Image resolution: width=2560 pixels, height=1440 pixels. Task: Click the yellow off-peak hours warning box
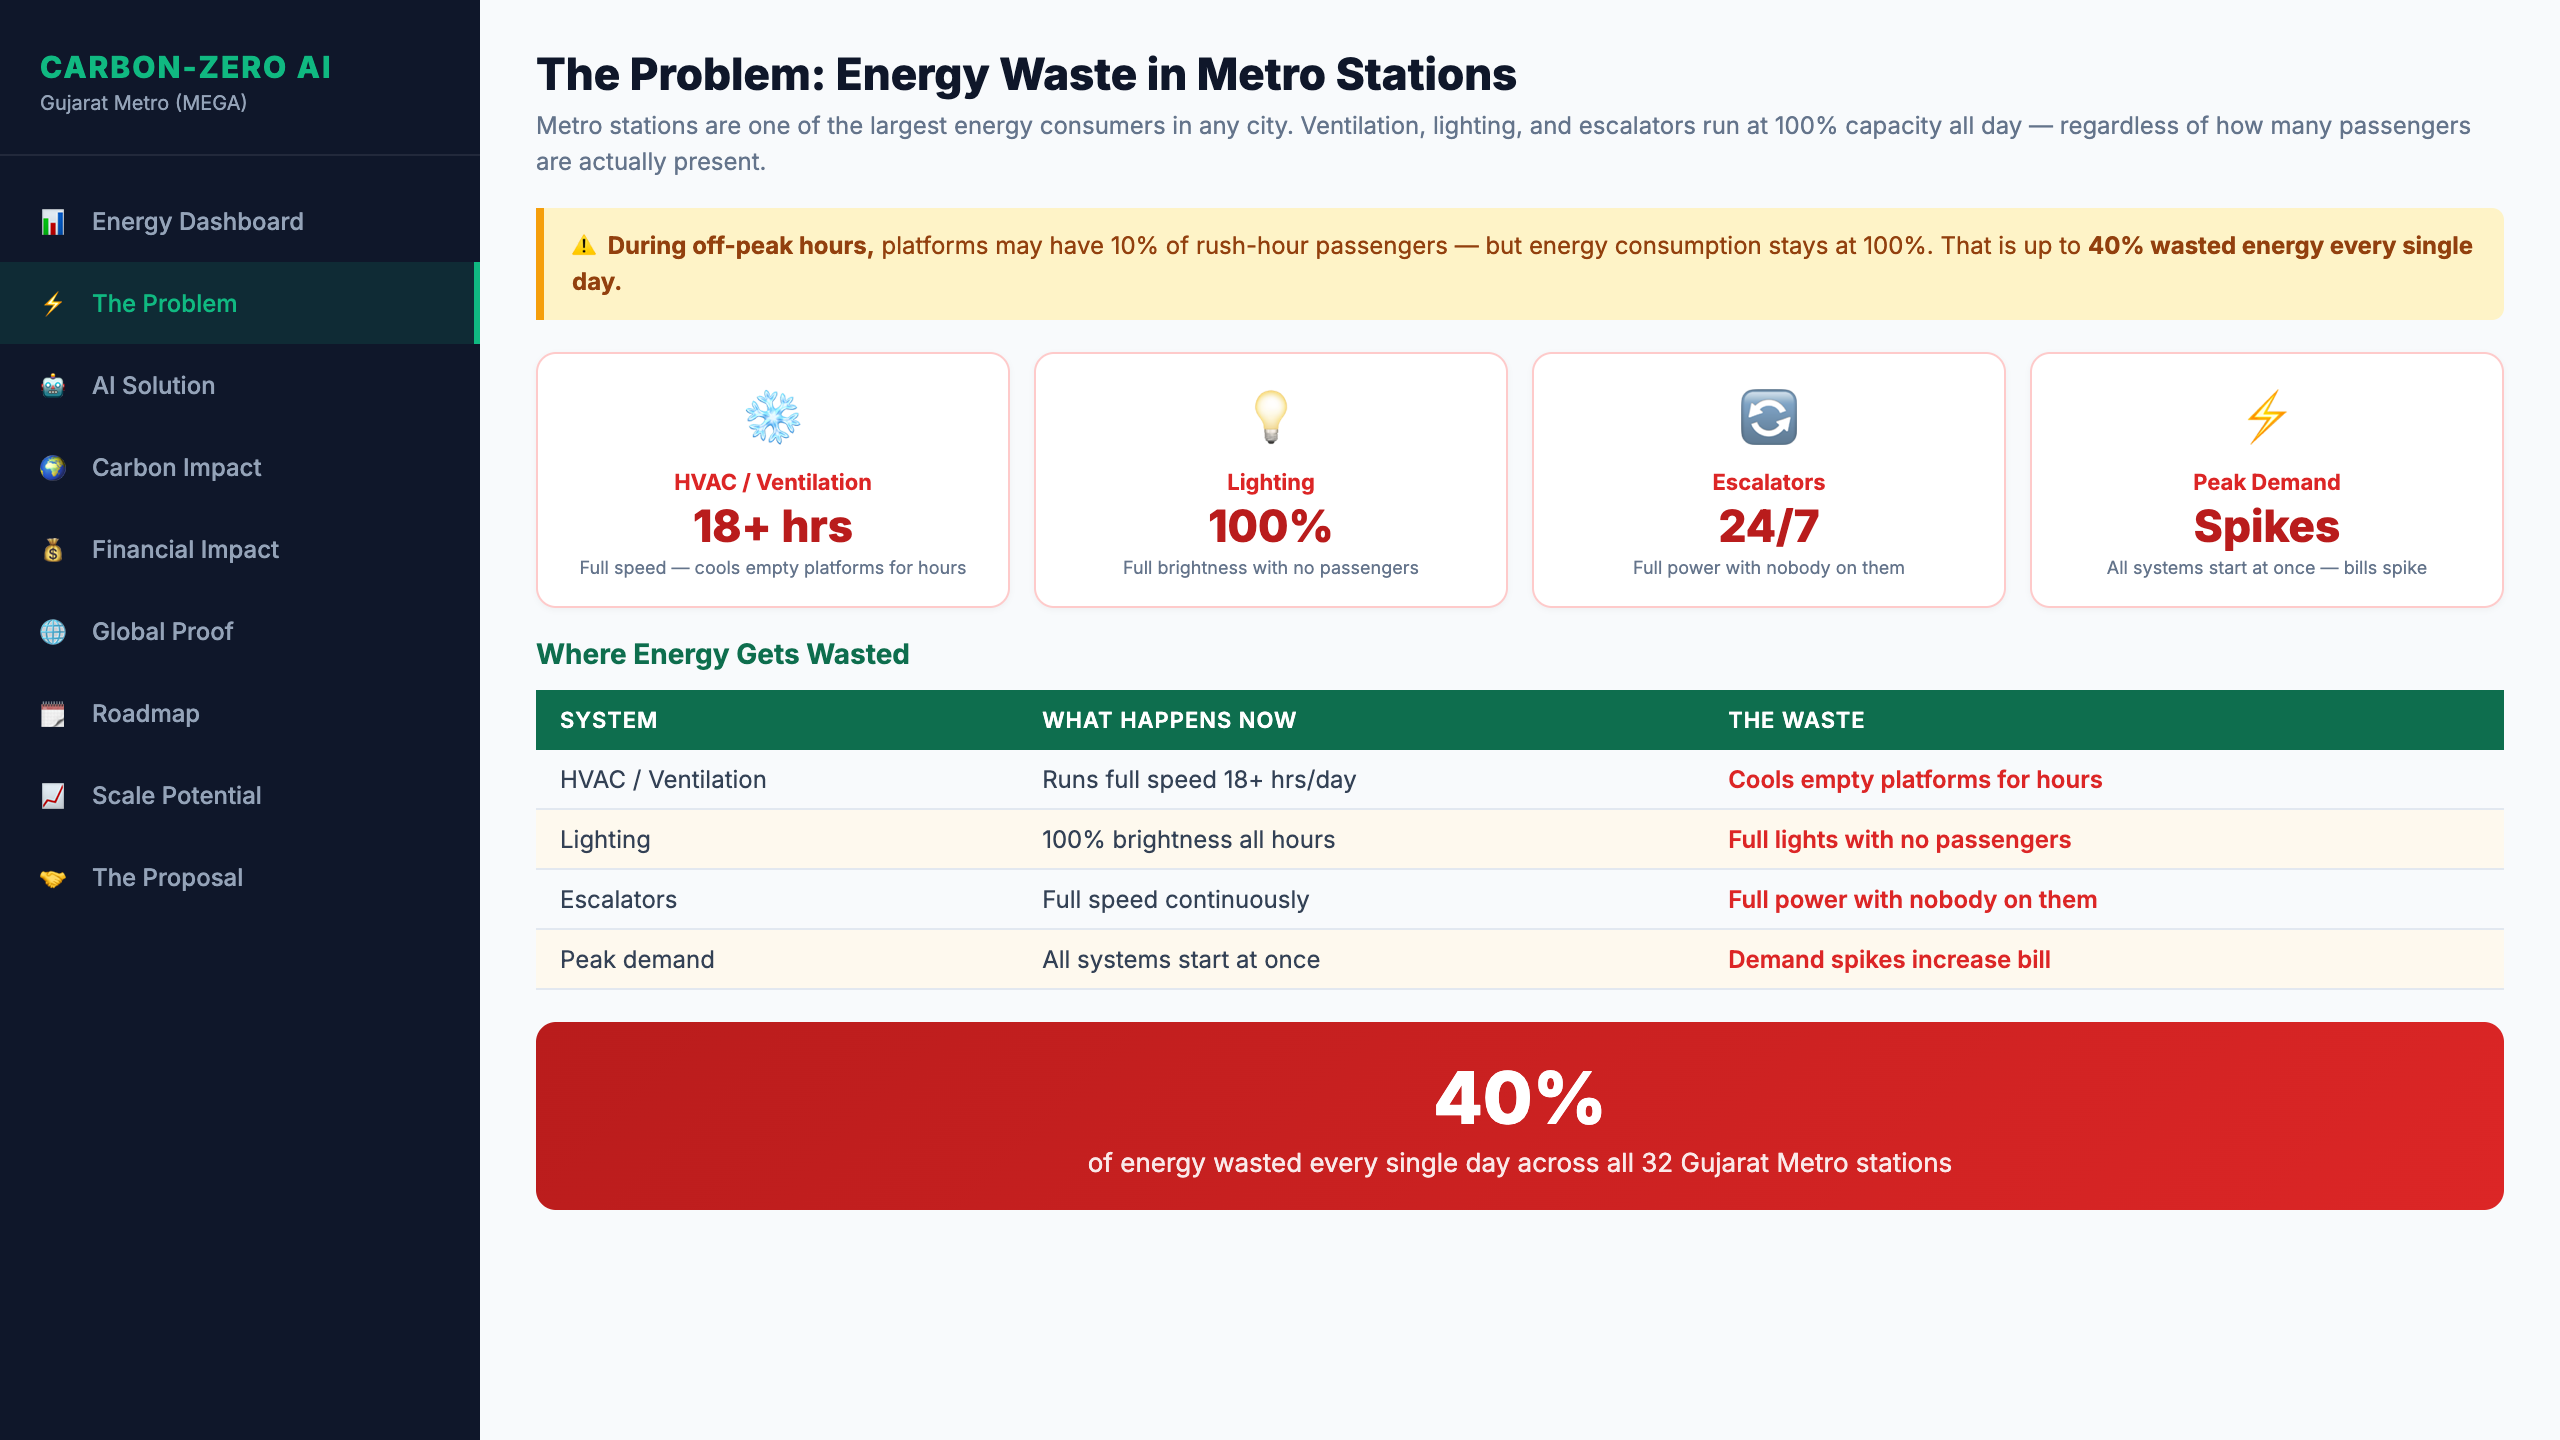(1519, 264)
